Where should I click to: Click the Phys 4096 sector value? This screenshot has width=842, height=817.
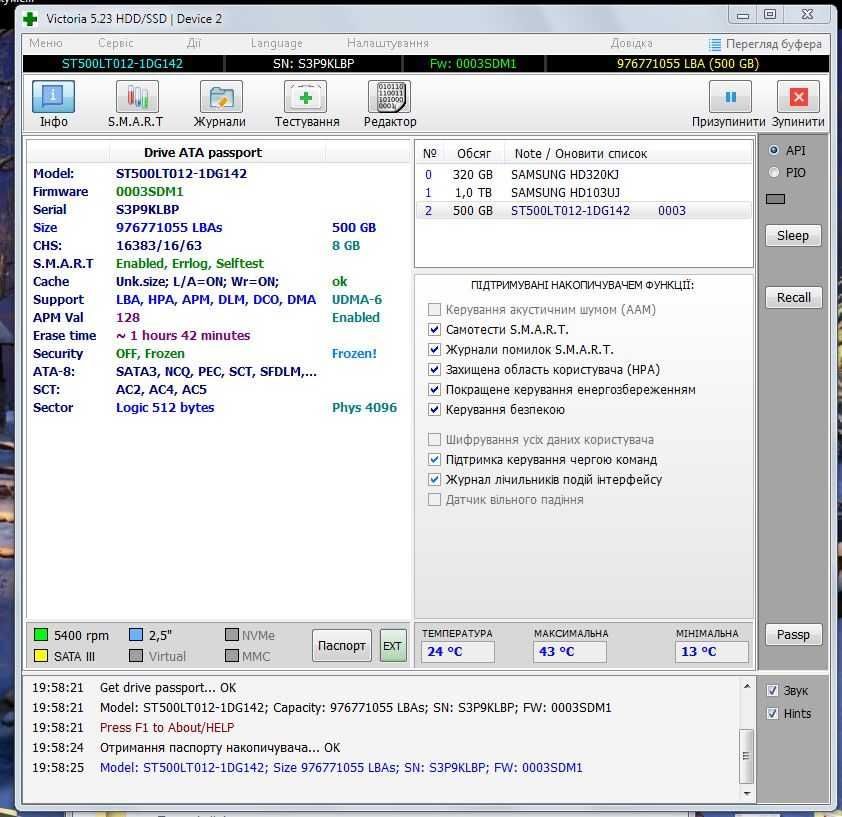click(364, 408)
